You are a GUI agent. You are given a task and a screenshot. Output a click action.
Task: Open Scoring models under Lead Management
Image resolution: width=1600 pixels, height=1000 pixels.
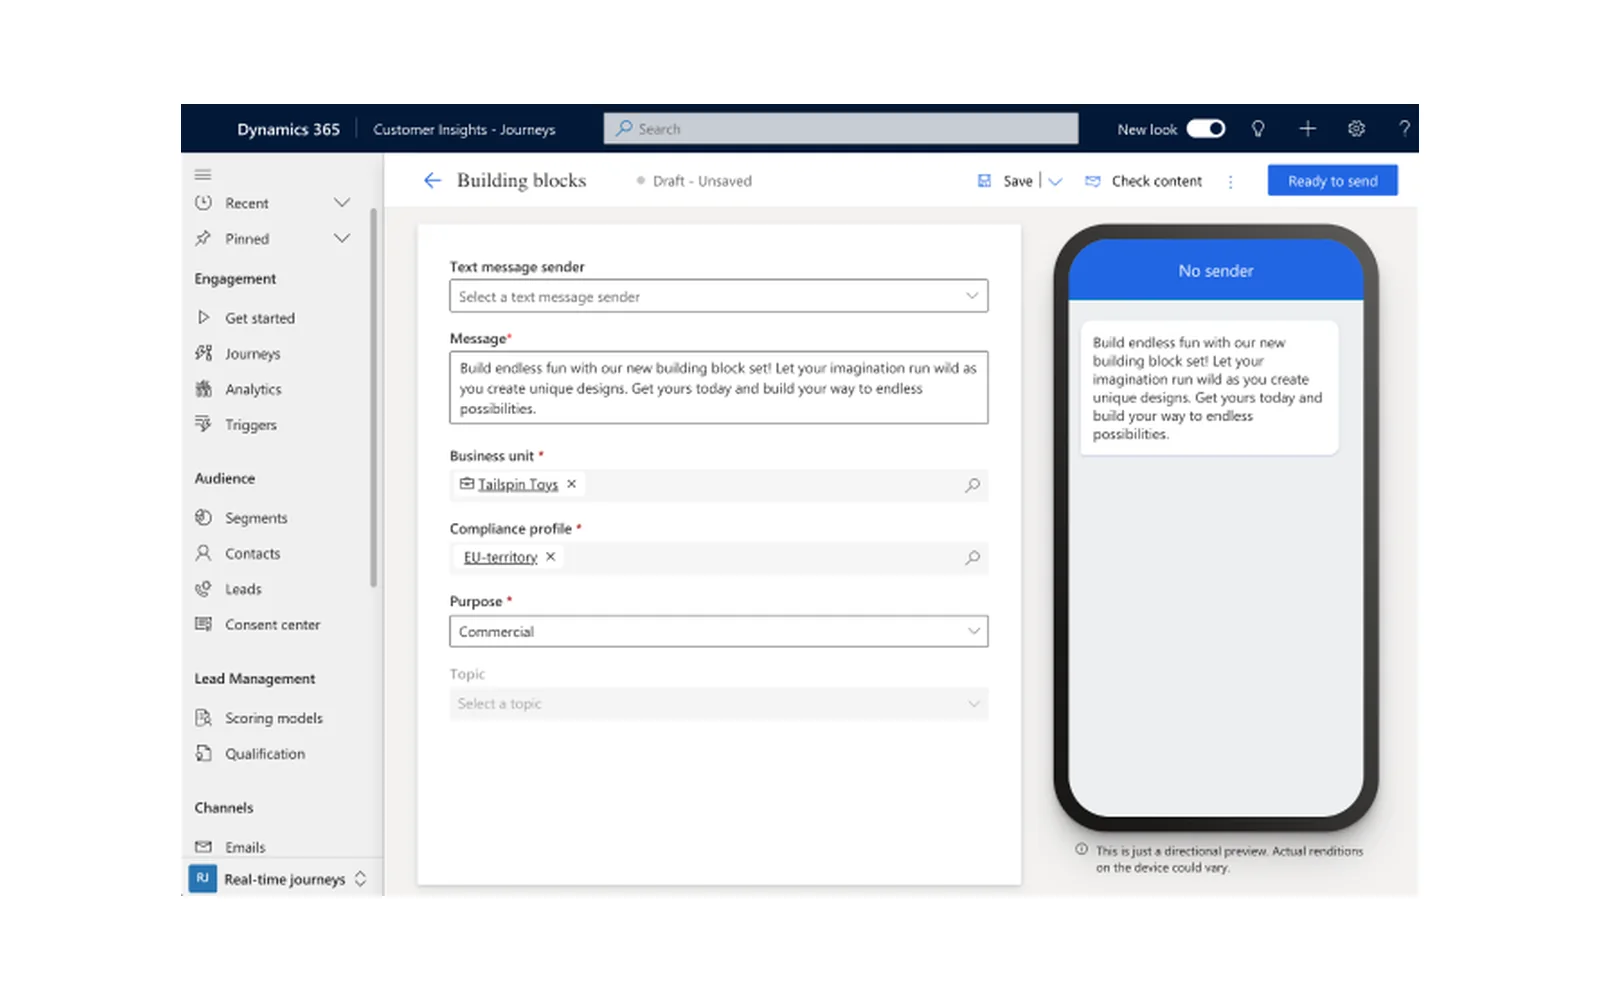(x=274, y=718)
